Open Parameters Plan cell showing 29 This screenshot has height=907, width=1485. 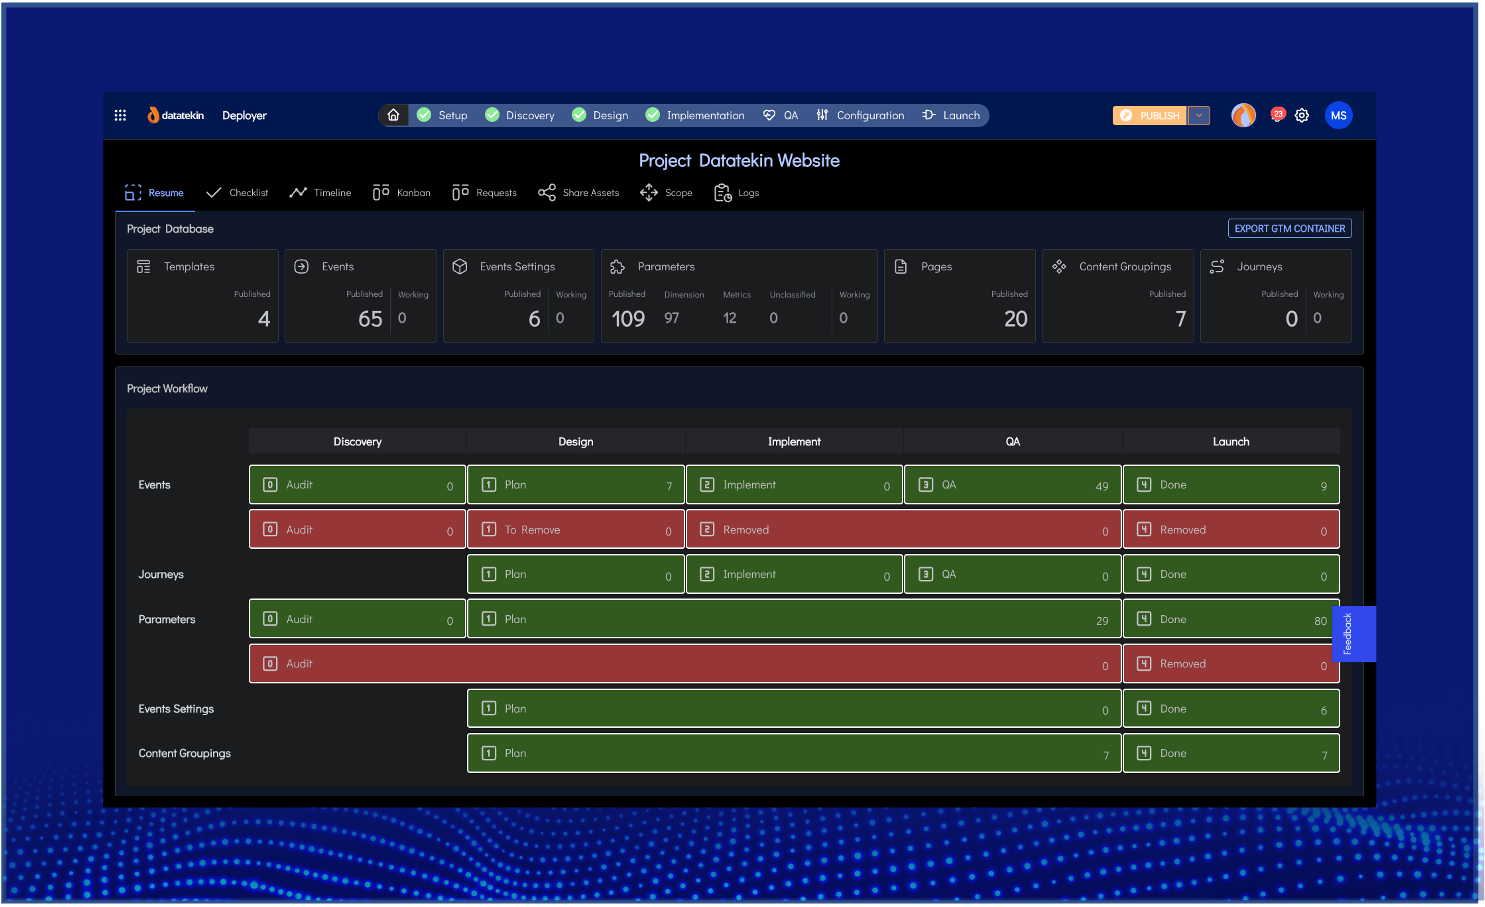[x=794, y=619]
